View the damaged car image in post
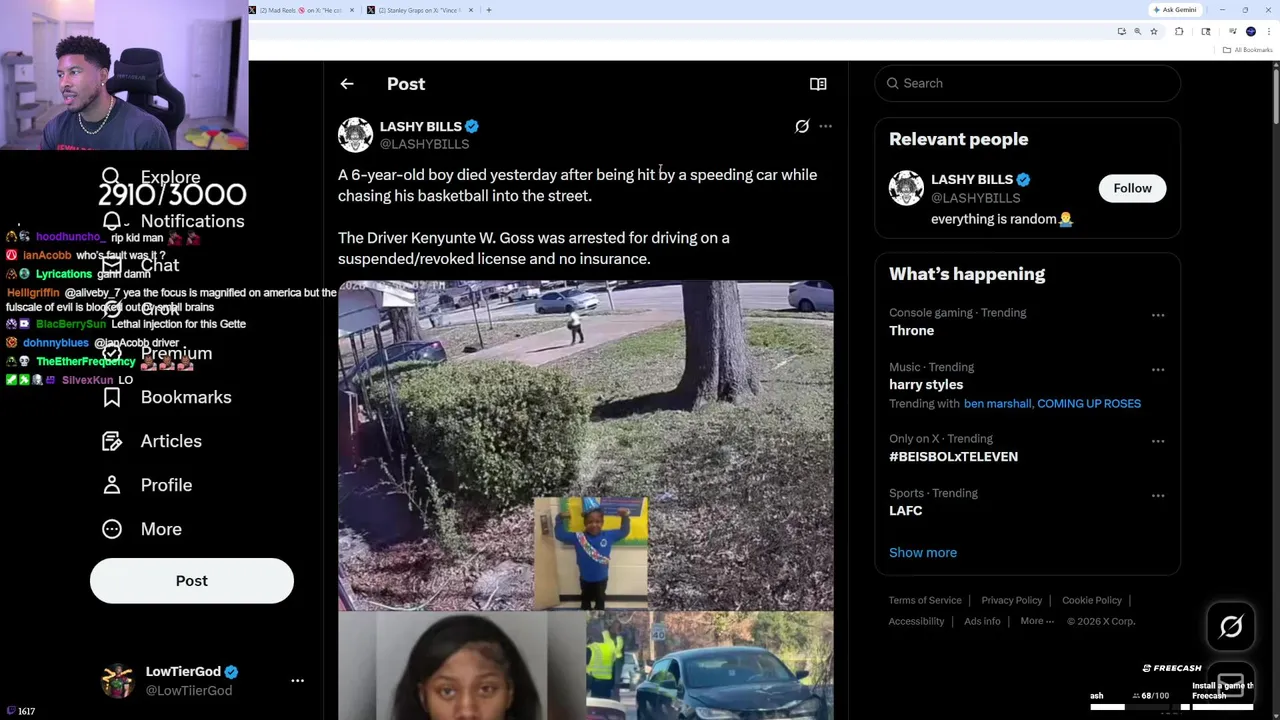1280x720 pixels. pyautogui.click(x=710, y=666)
